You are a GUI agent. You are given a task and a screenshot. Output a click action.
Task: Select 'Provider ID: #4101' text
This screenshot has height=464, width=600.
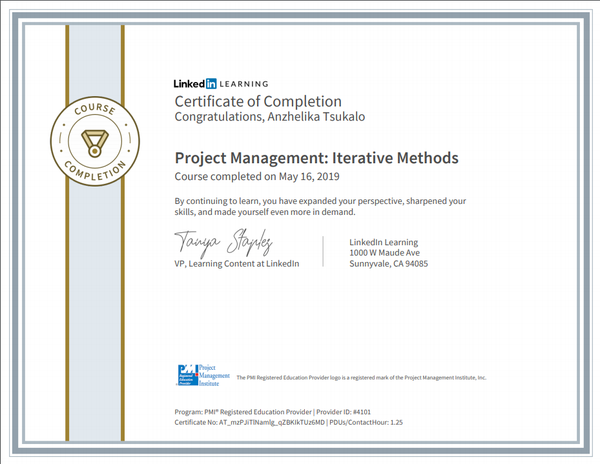pyautogui.click(x=343, y=412)
